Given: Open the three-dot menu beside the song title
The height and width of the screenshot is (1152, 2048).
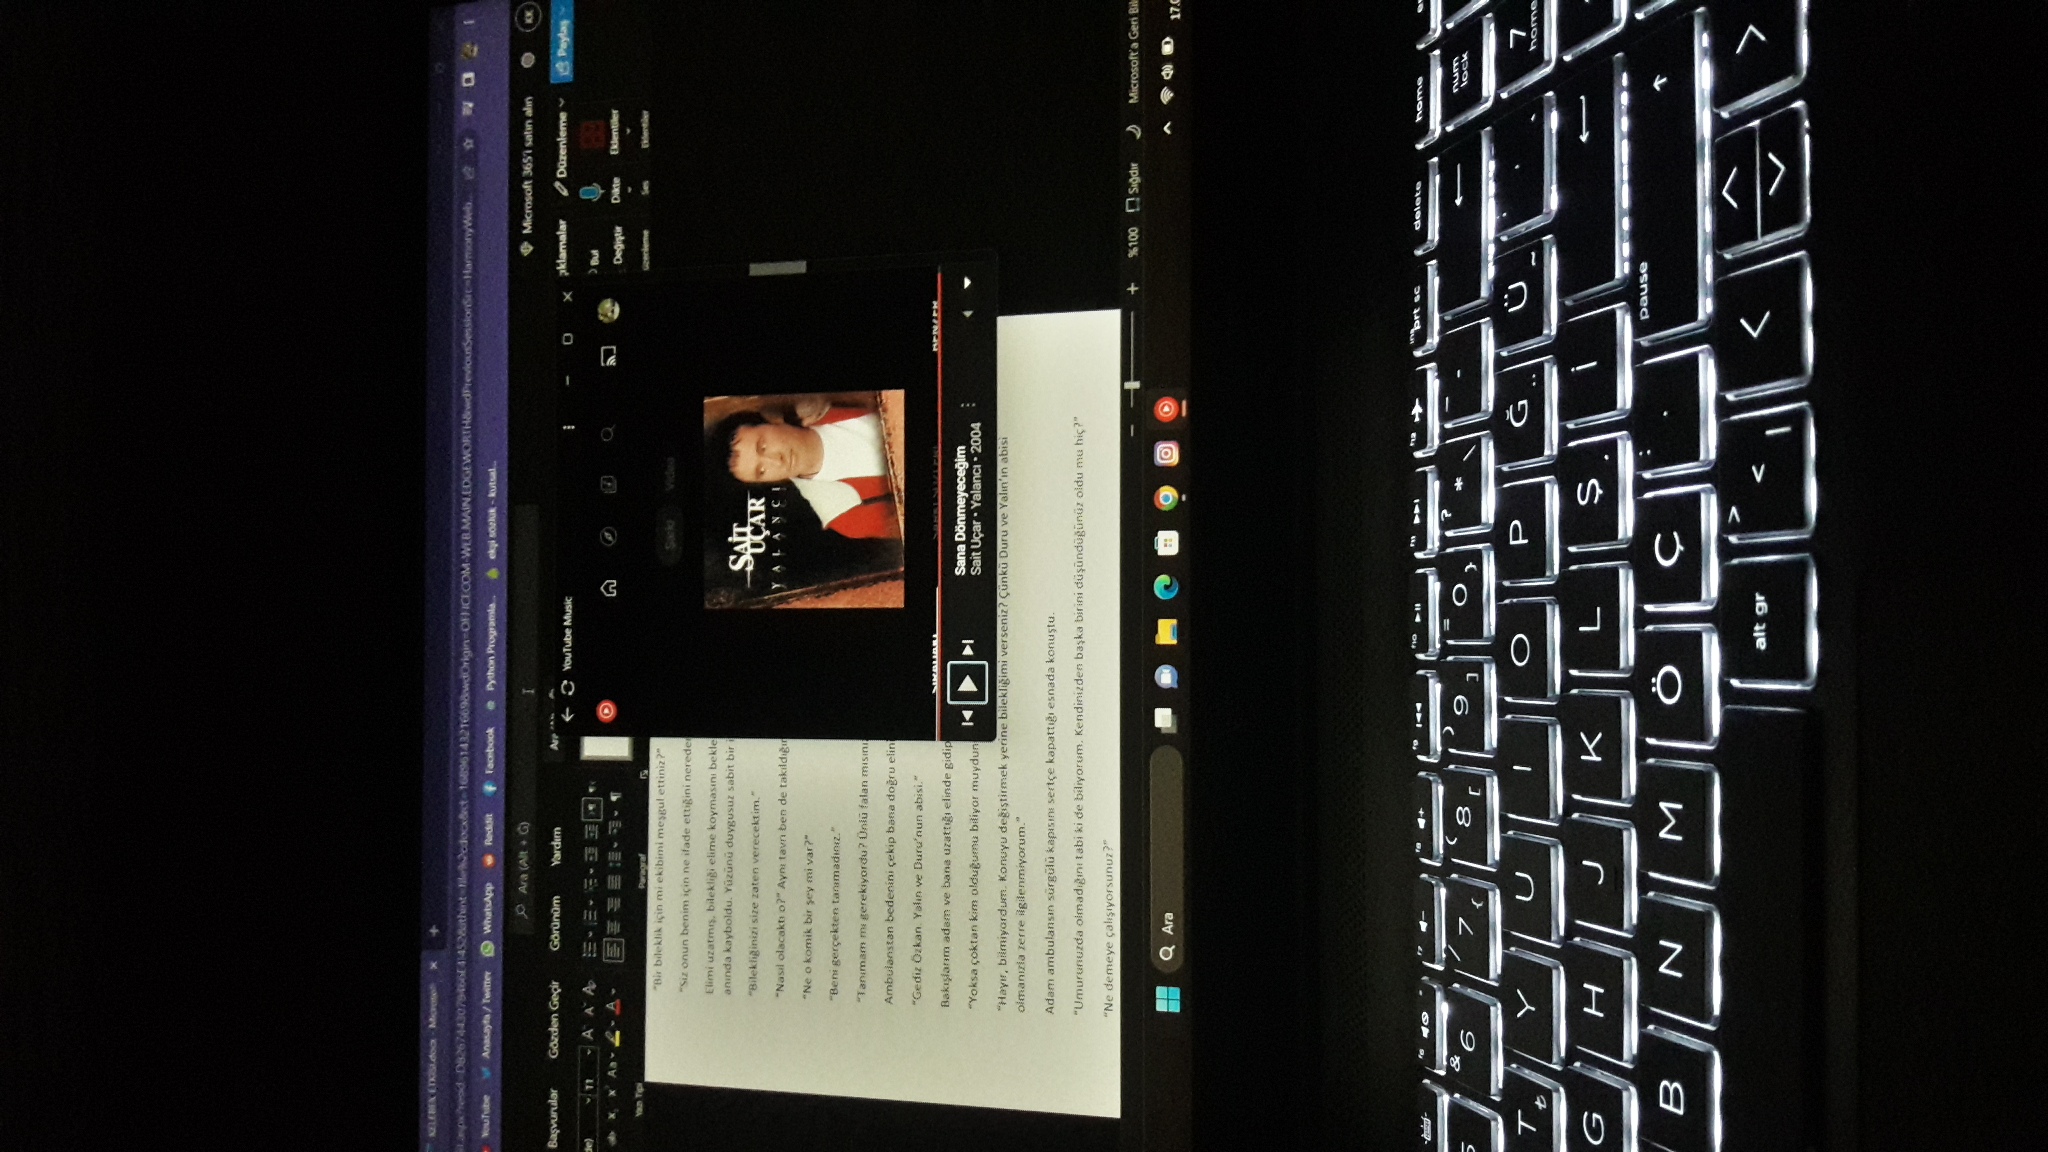Looking at the screenshot, I should [x=967, y=406].
